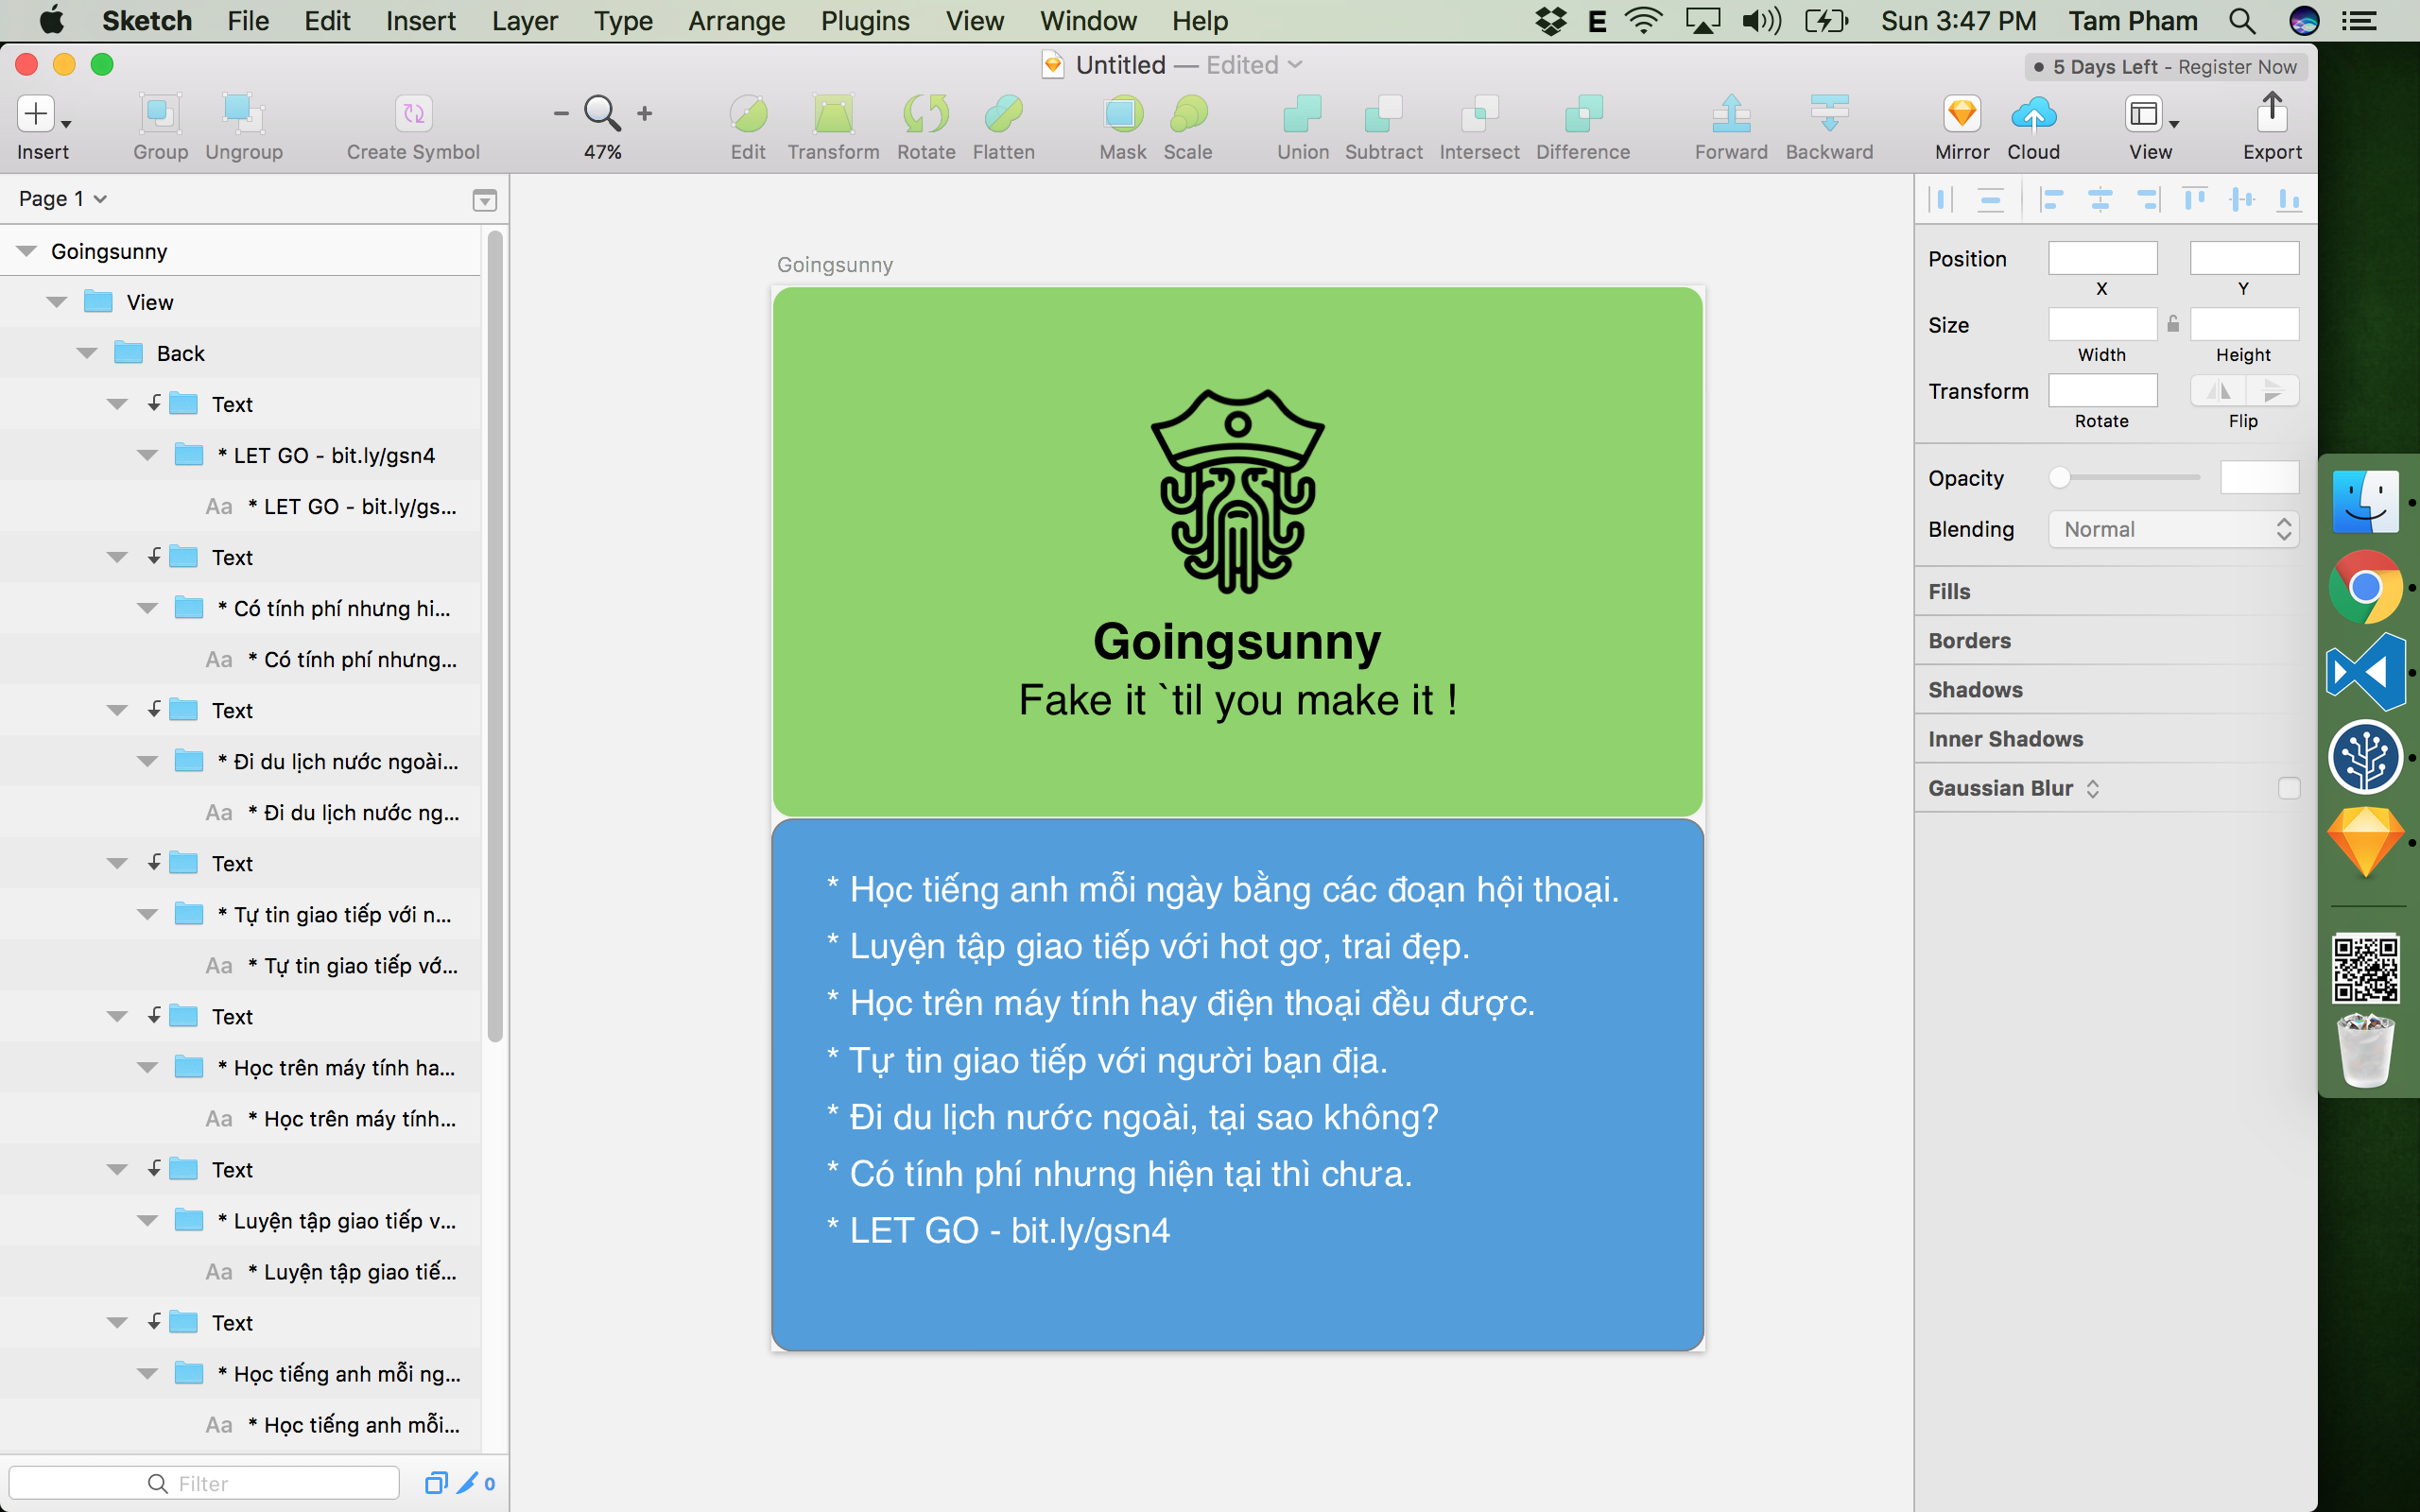This screenshot has width=2420, height=1512.
Task: Click the Export icon in toolbar
Action: 2271,114
